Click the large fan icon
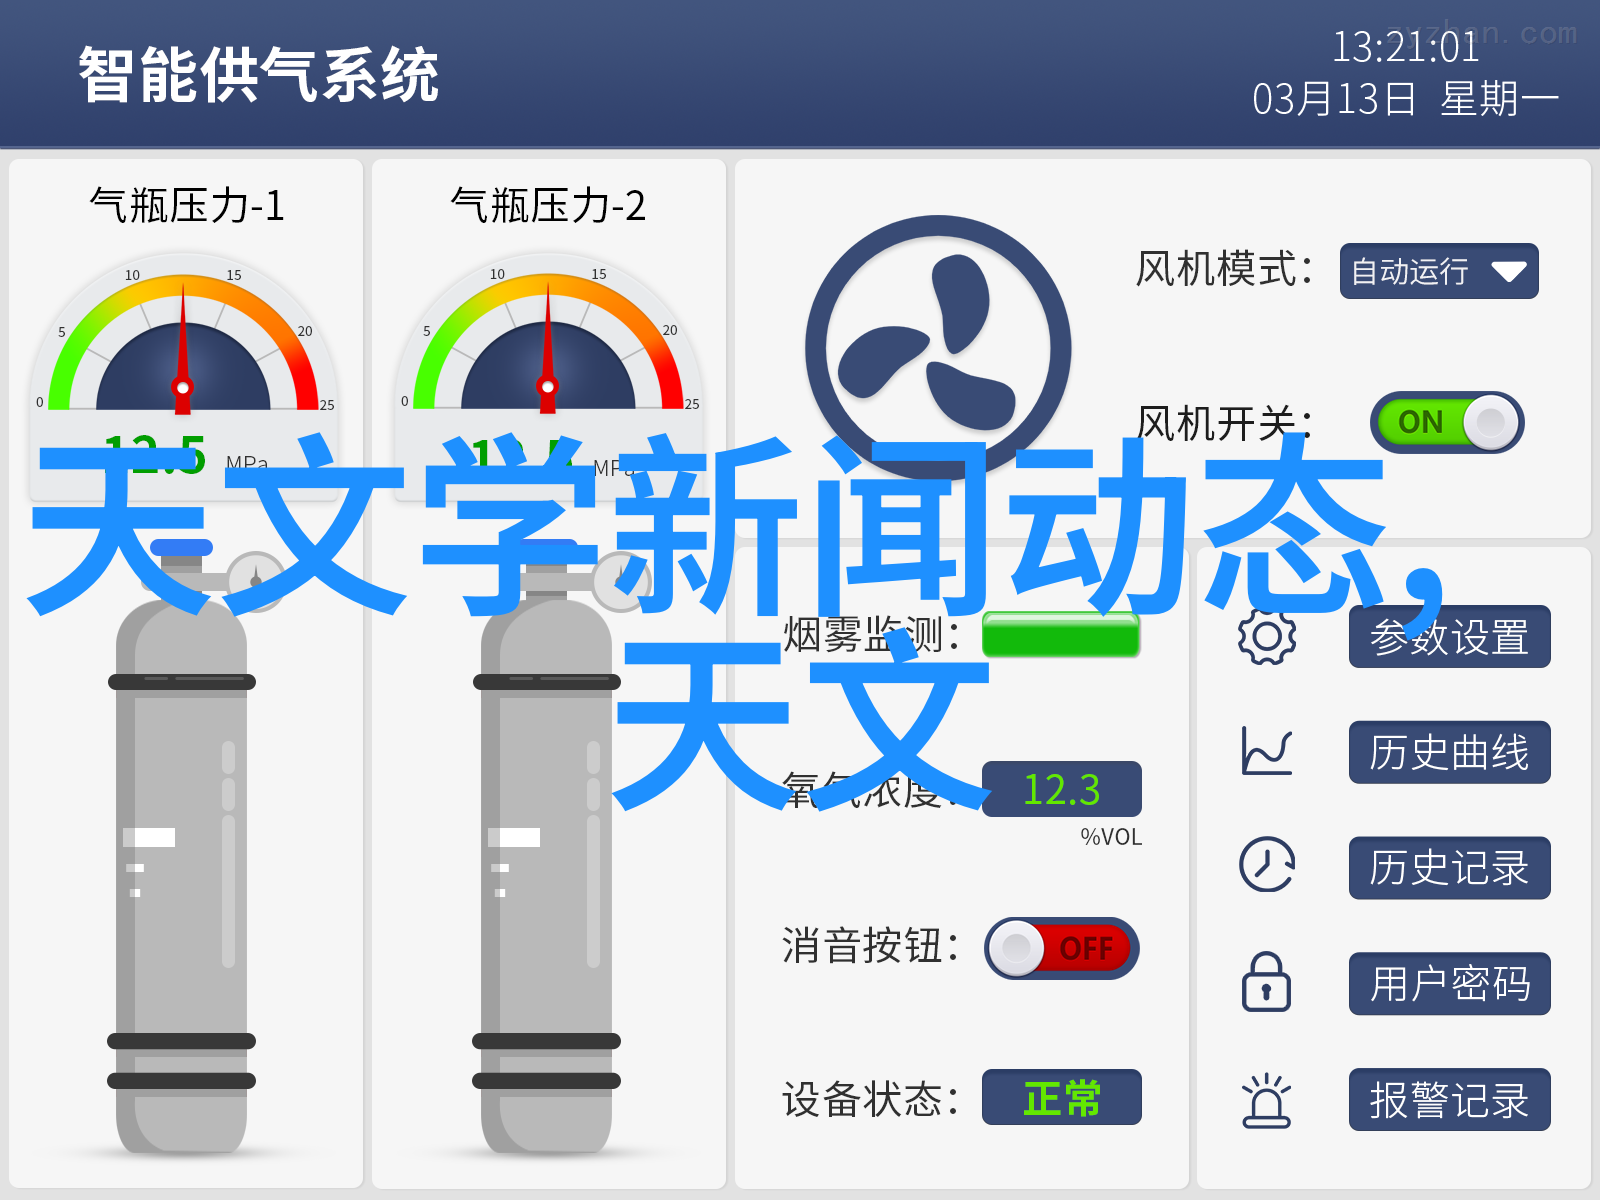The image size is (1600, 1200). tap(938, 348)
